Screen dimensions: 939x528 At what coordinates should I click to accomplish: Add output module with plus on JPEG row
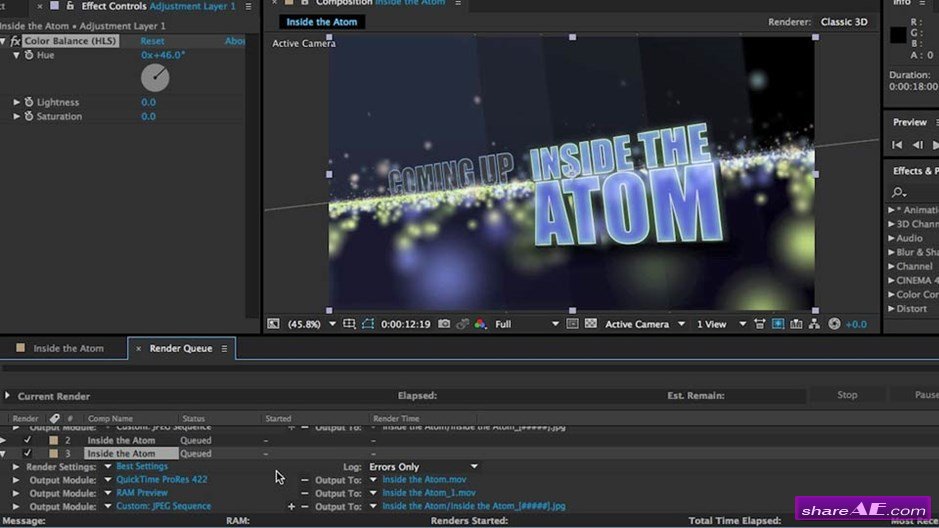click(291, 506)
